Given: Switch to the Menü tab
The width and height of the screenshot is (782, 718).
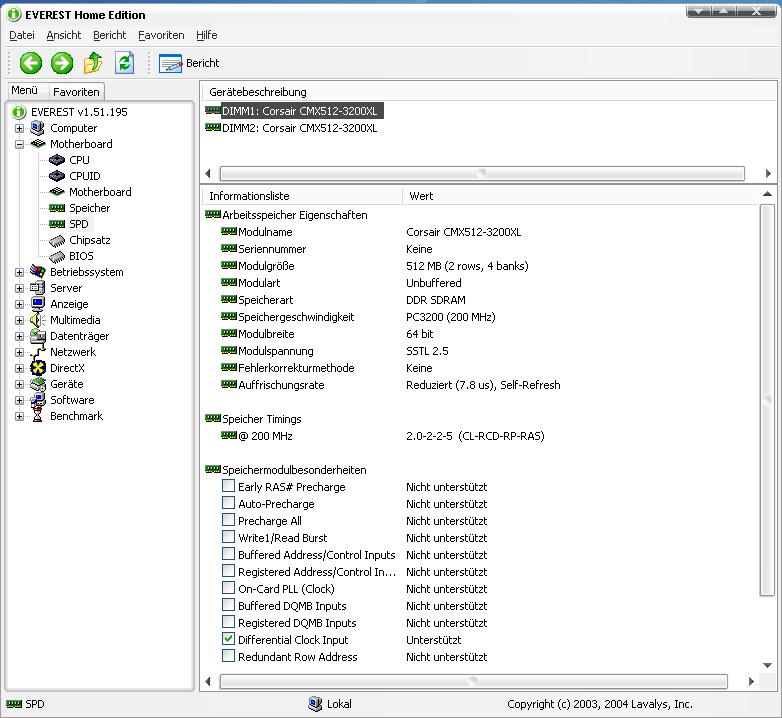Looking at the screenshot, I should click(x=25, y=91).
